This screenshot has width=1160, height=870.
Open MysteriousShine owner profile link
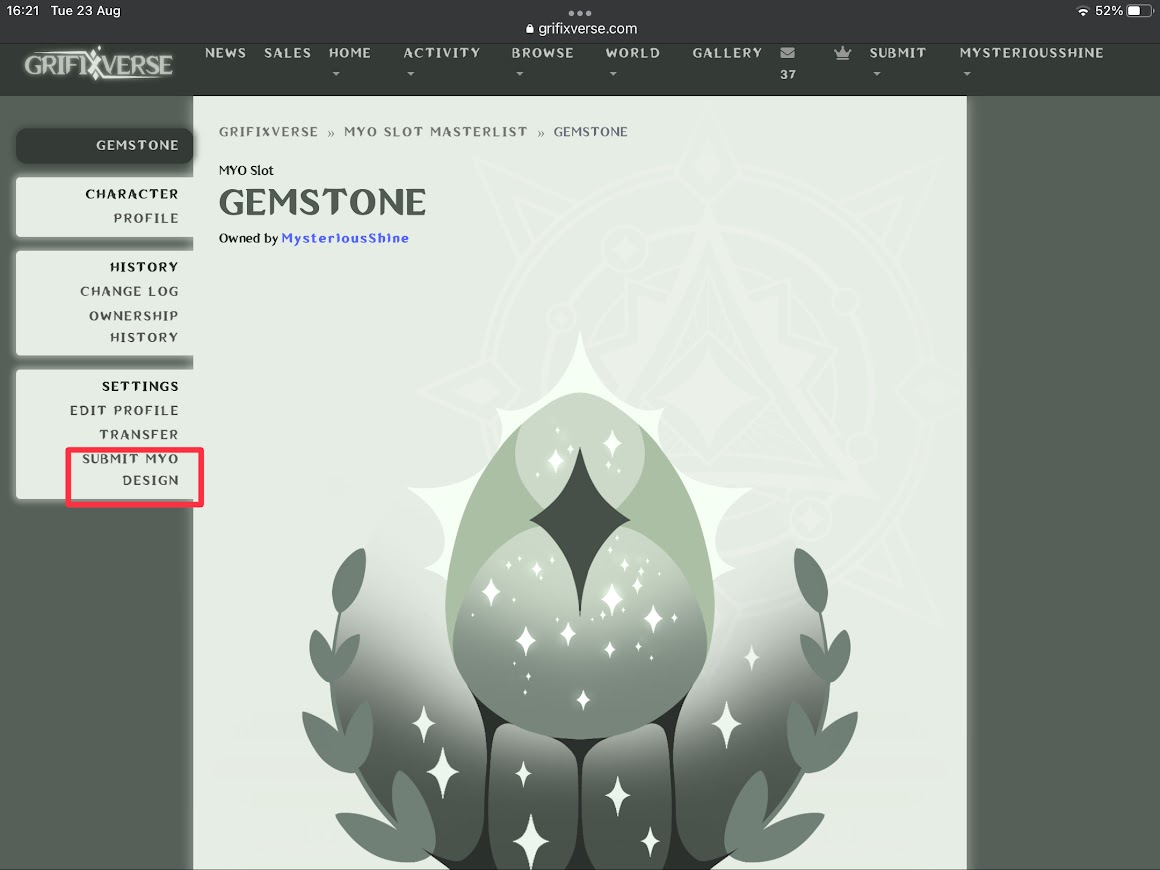(345, 238)
